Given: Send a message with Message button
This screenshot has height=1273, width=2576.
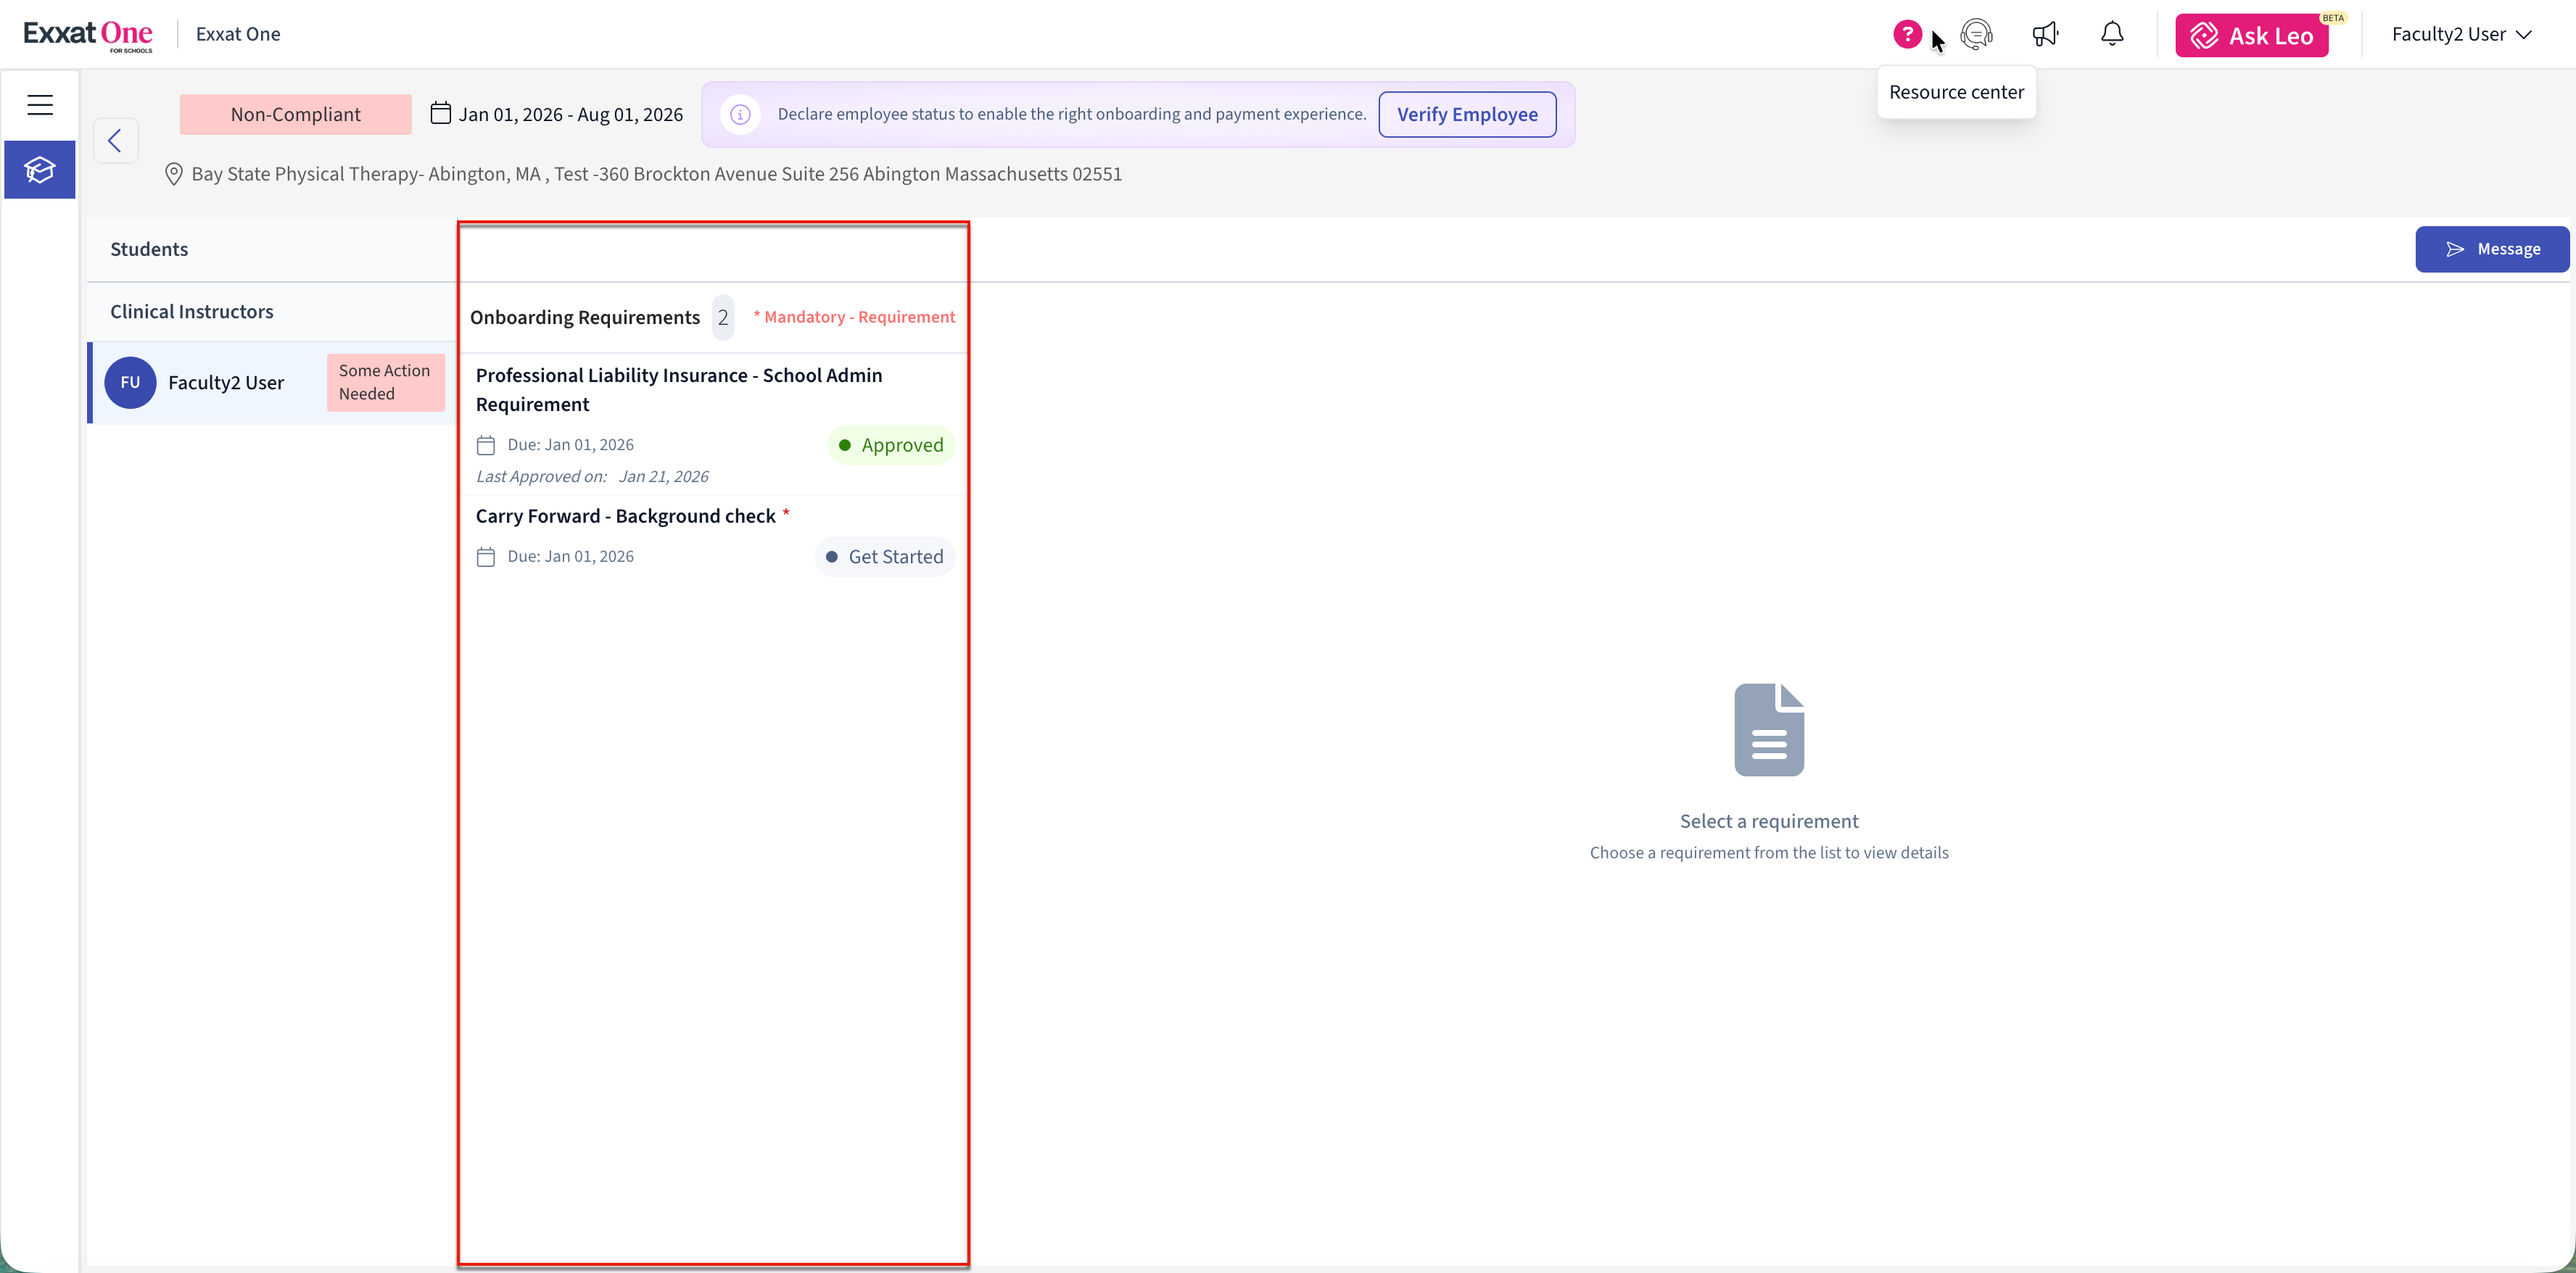Looking at the screenshot, I should (2492, 249).
